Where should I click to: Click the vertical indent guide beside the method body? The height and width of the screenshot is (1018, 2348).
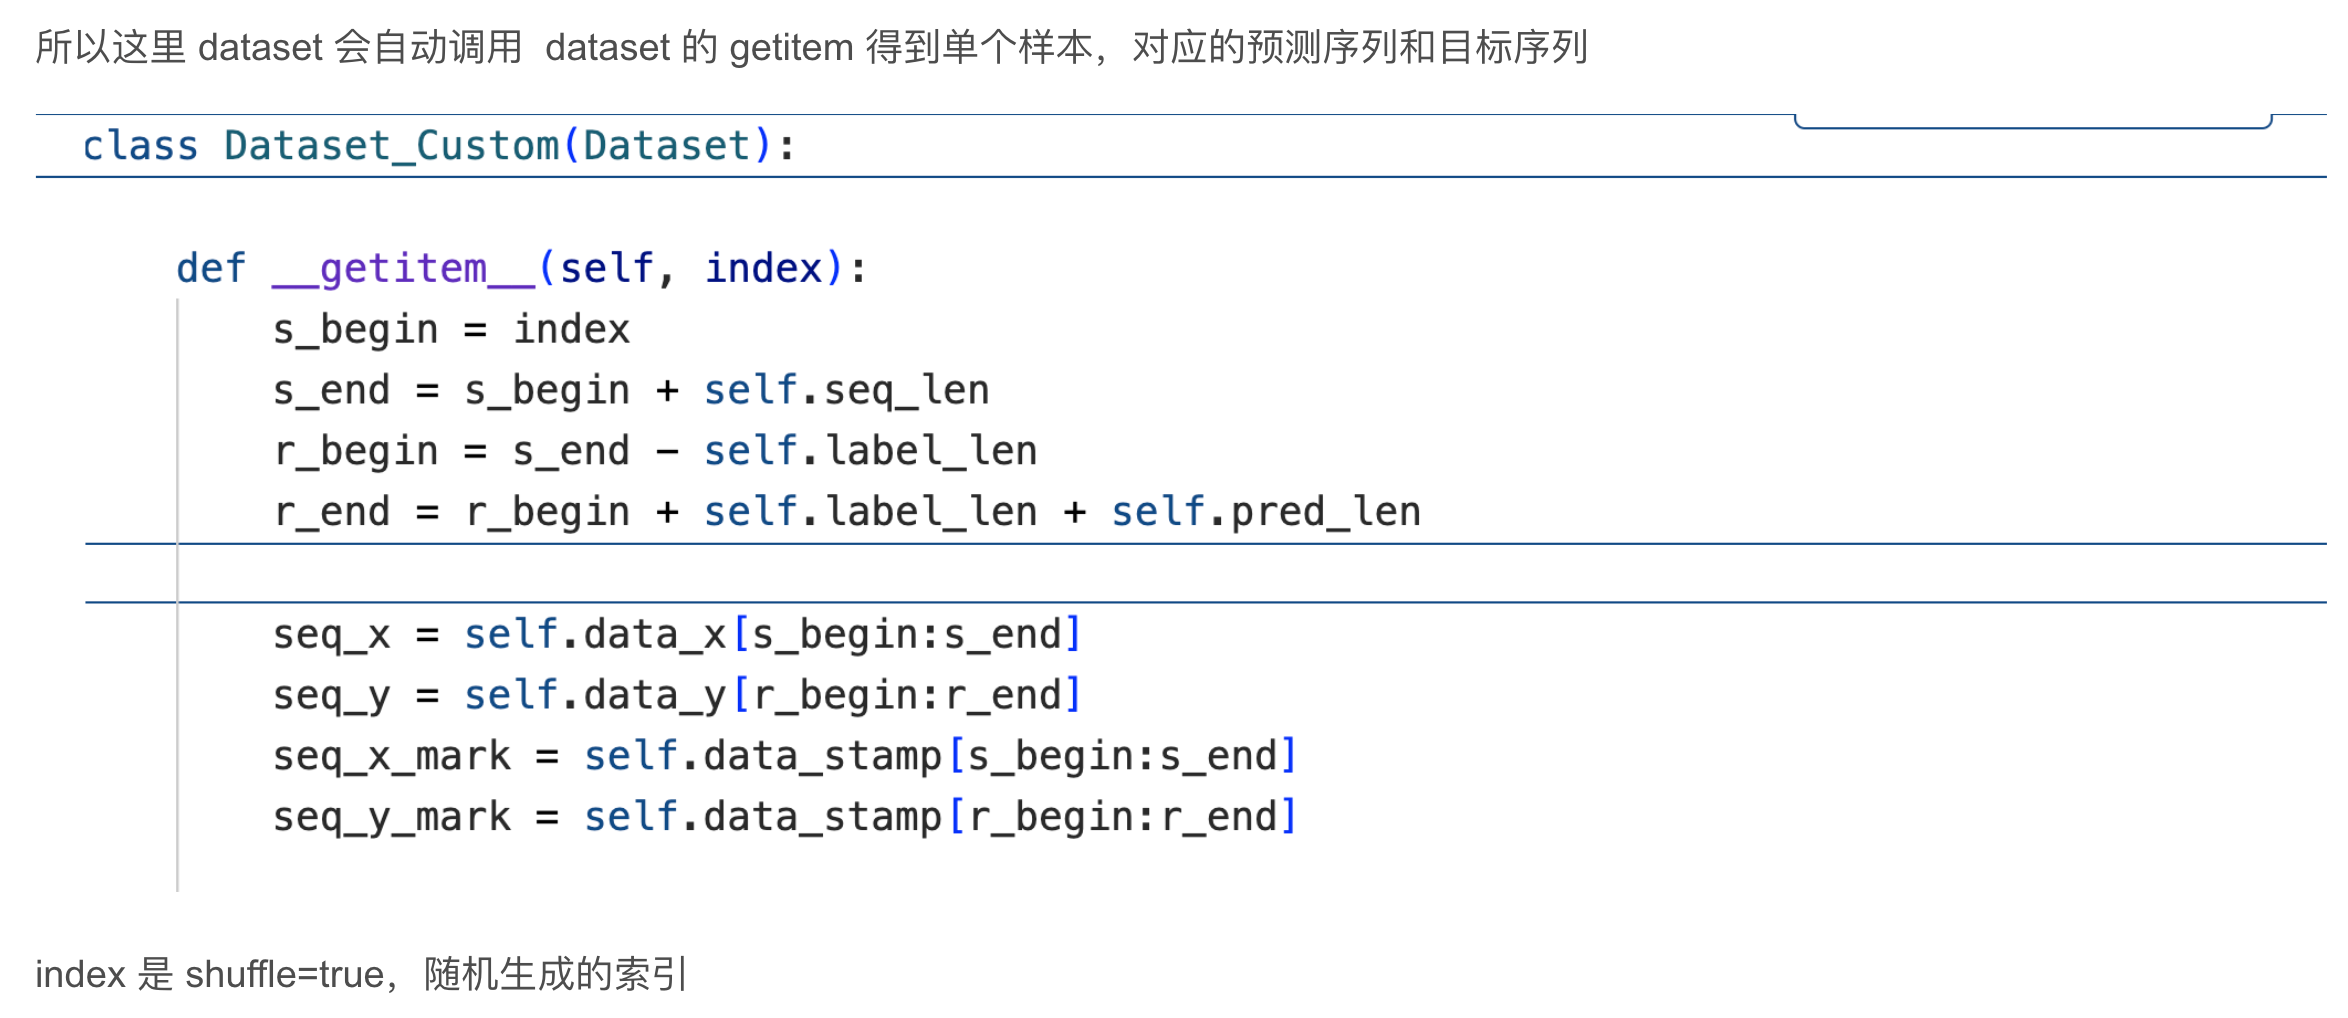point(178,594)
